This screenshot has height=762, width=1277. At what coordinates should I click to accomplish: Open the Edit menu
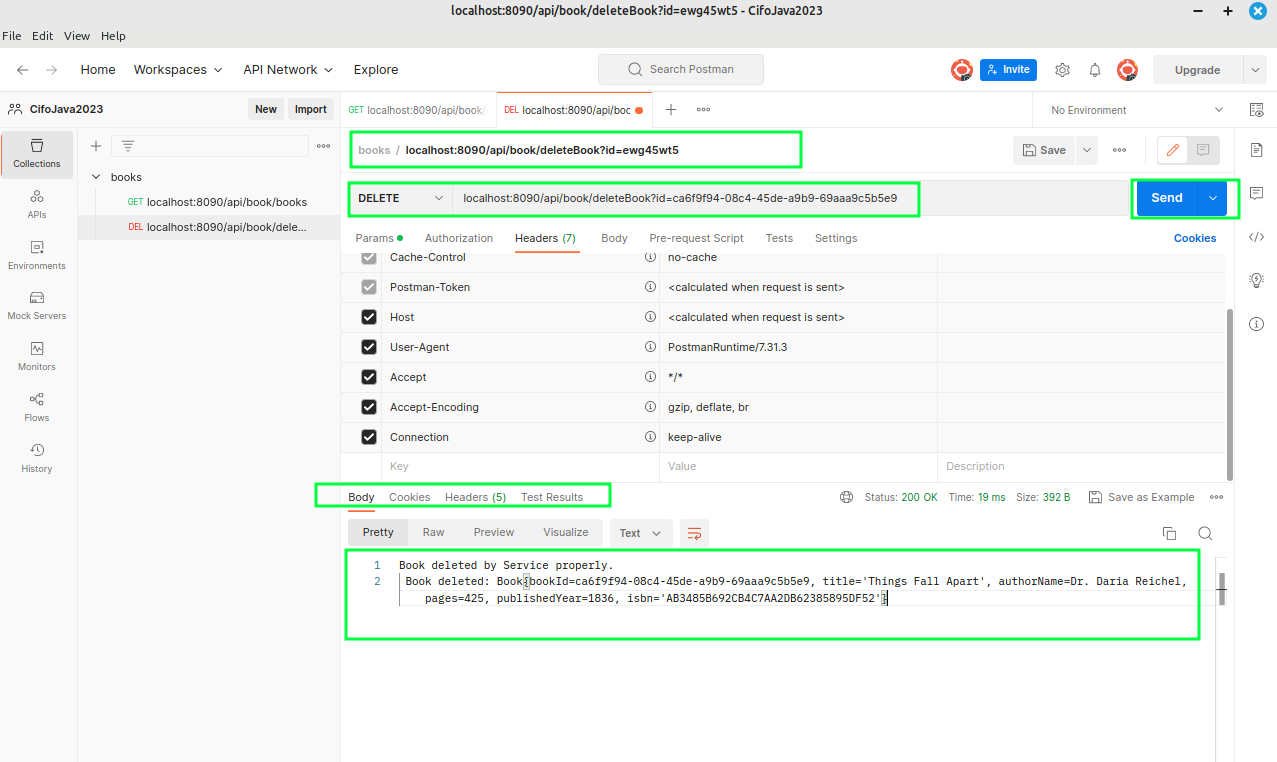click(x=43, y=36)
